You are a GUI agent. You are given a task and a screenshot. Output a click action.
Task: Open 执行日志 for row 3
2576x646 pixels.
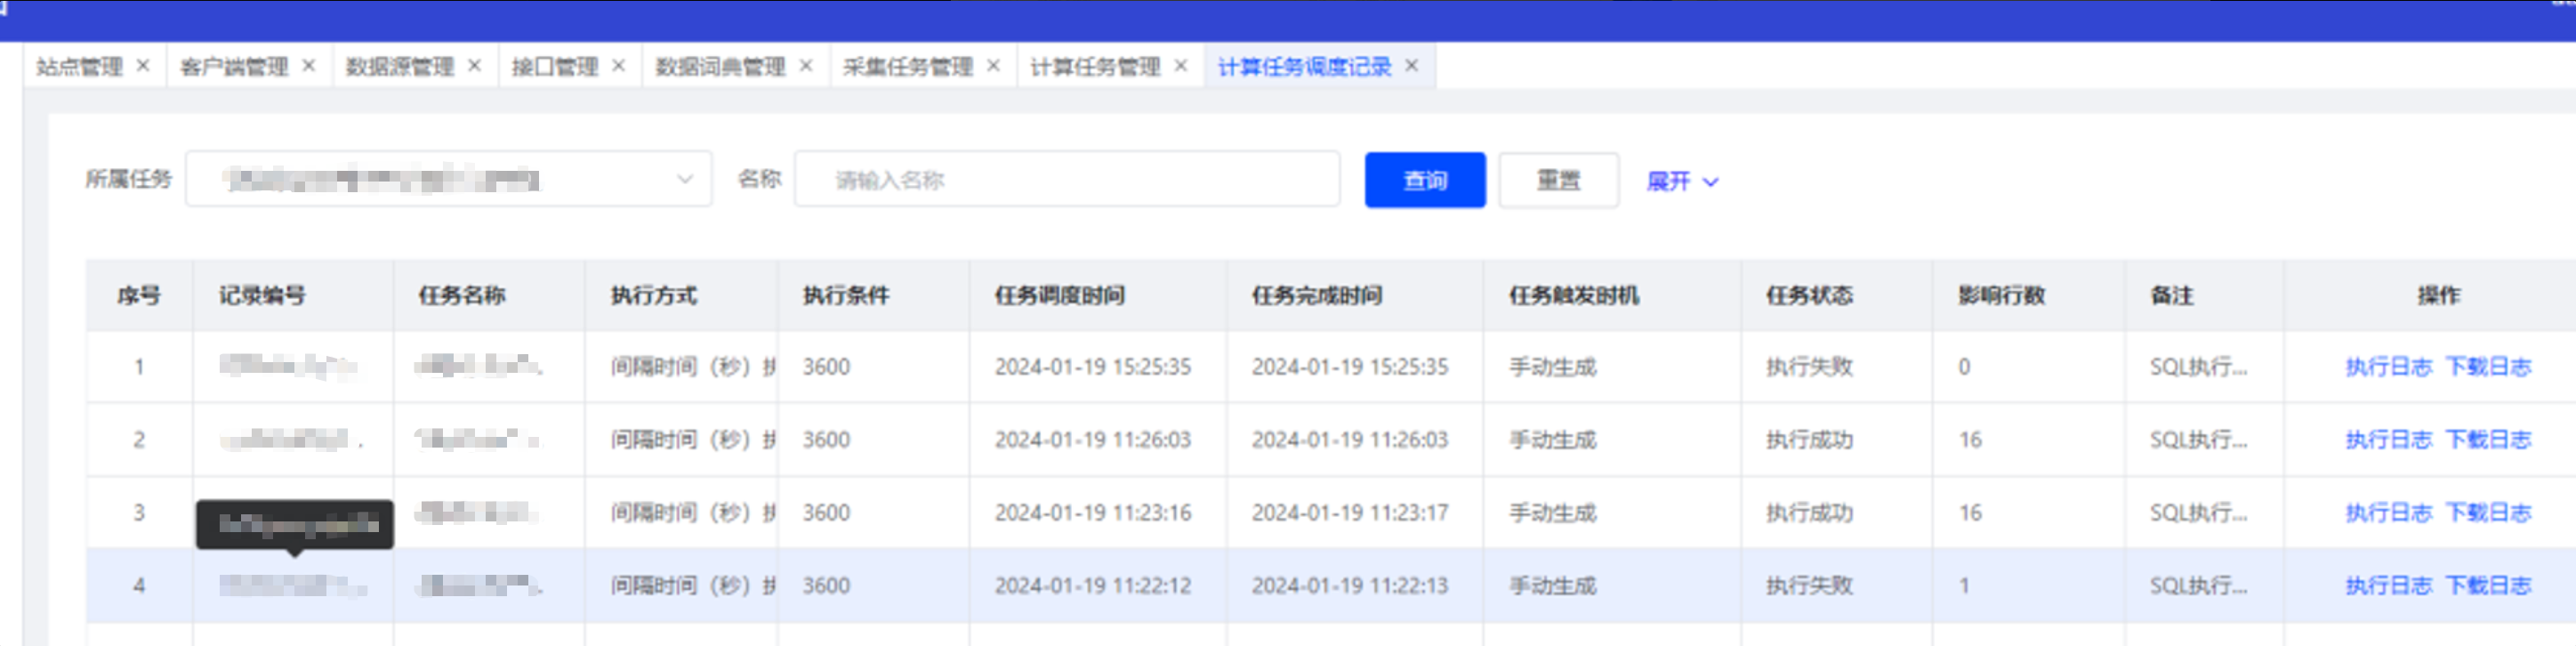pyautogui.click(x=2389, y=513)
